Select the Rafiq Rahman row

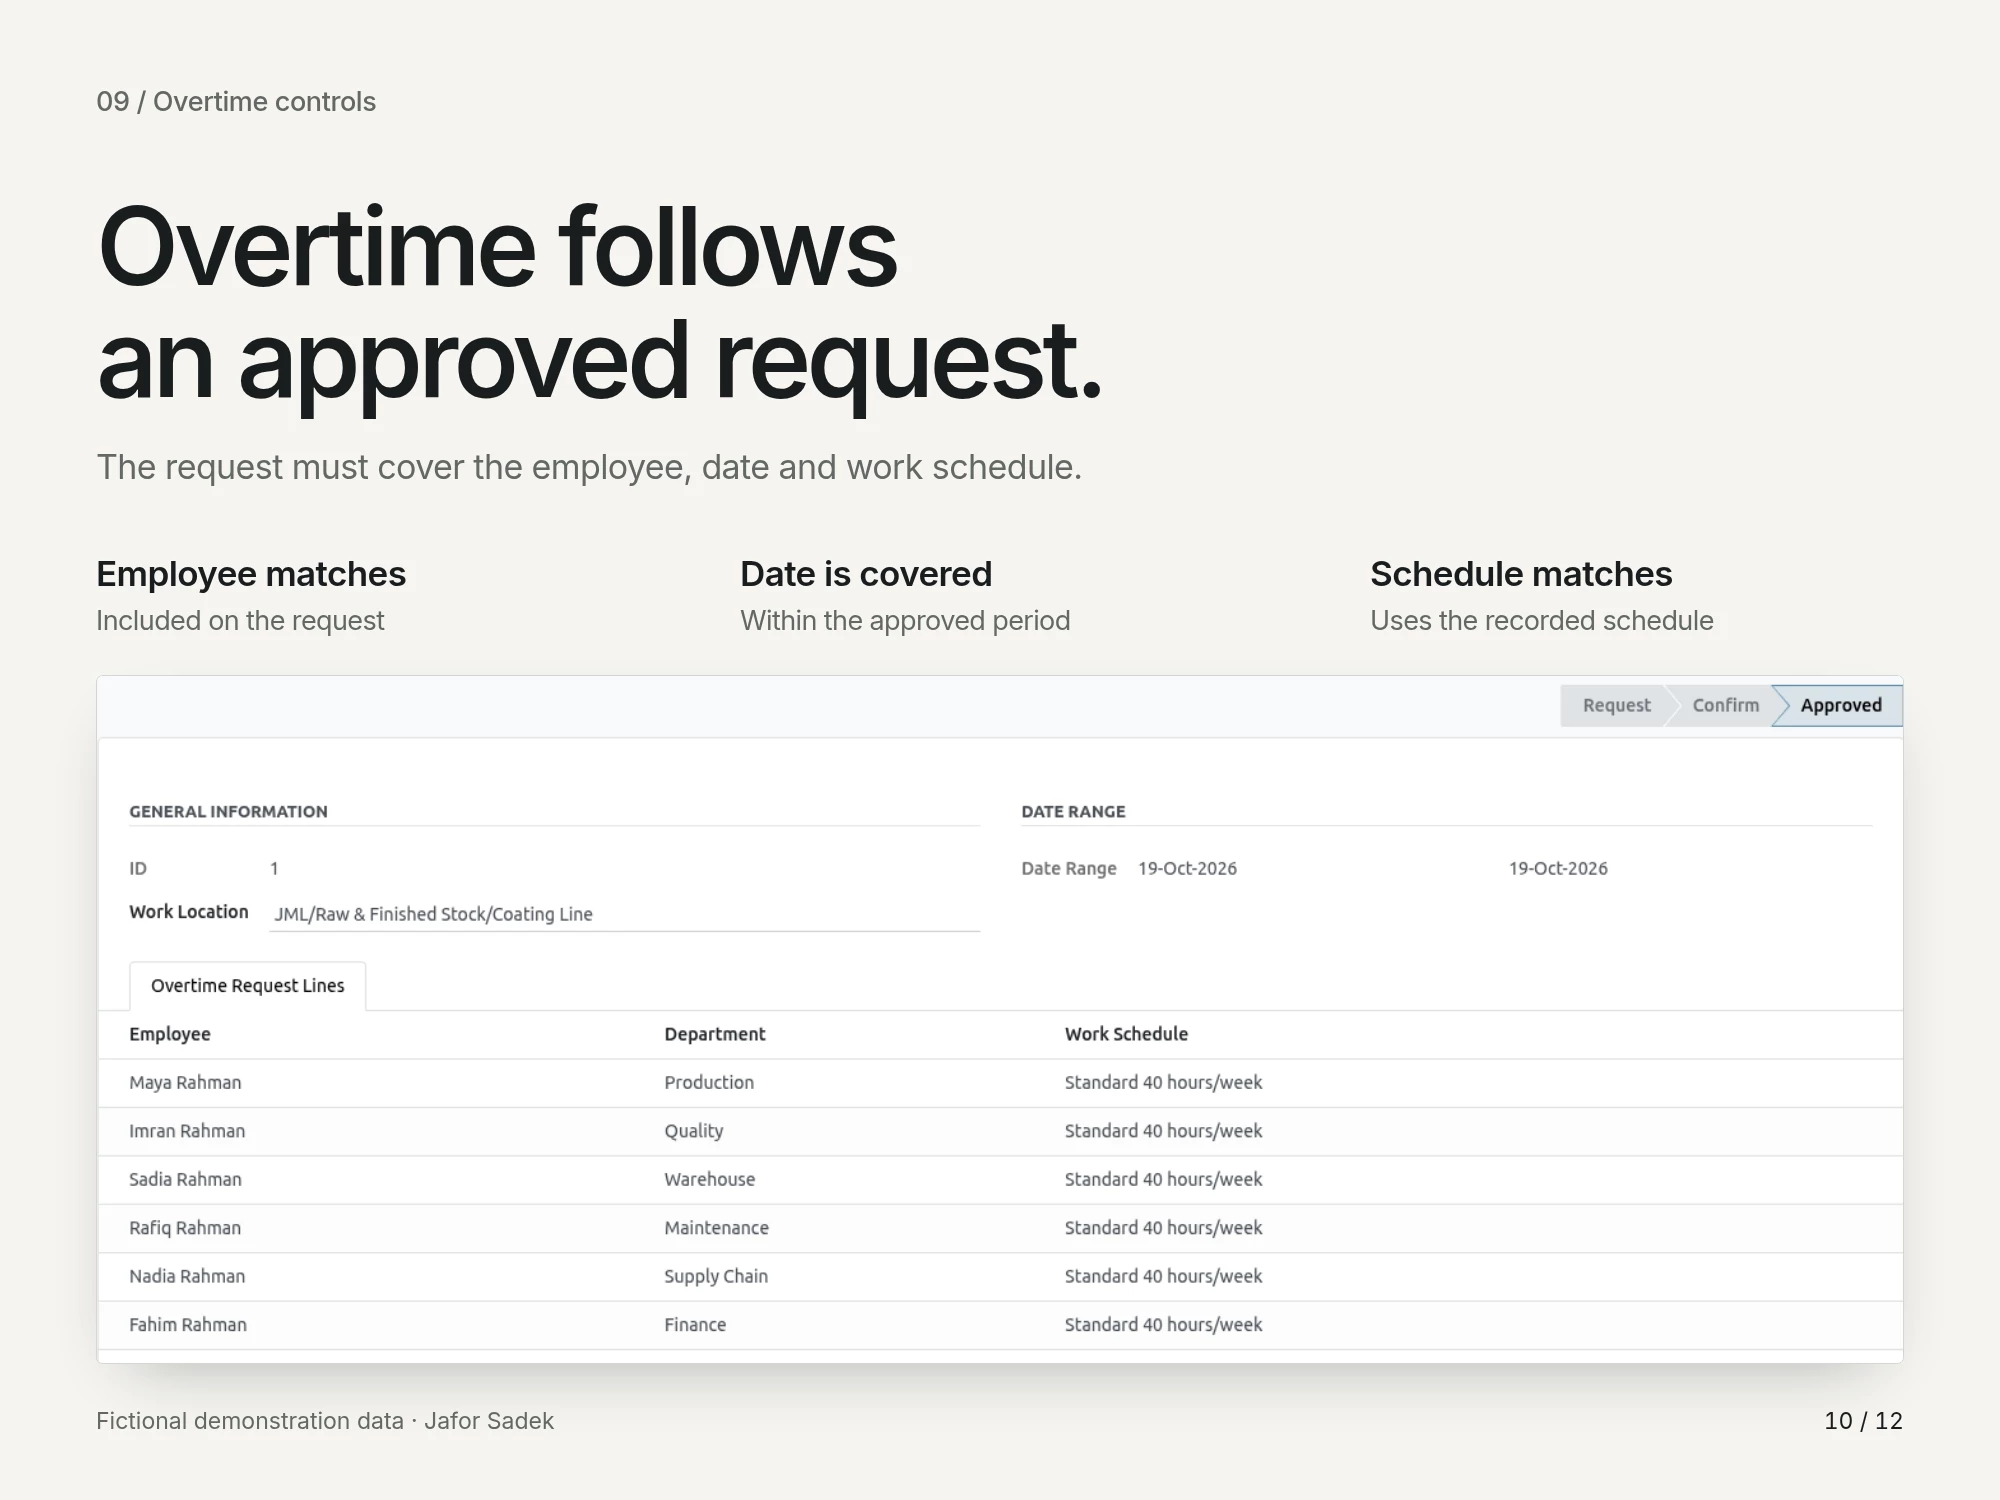click(1000, 1228)
